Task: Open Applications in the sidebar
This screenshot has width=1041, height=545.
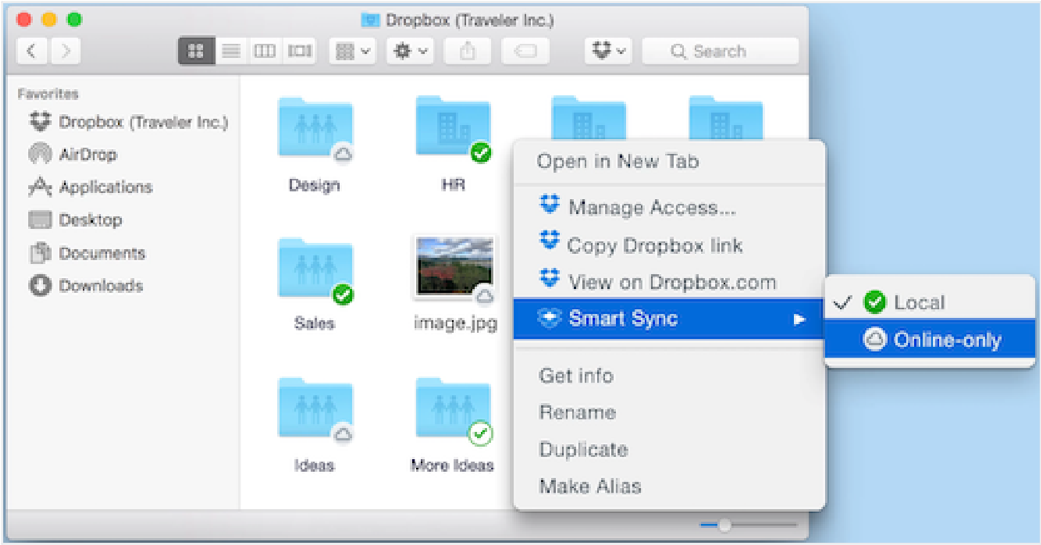Action: [90, 187]
